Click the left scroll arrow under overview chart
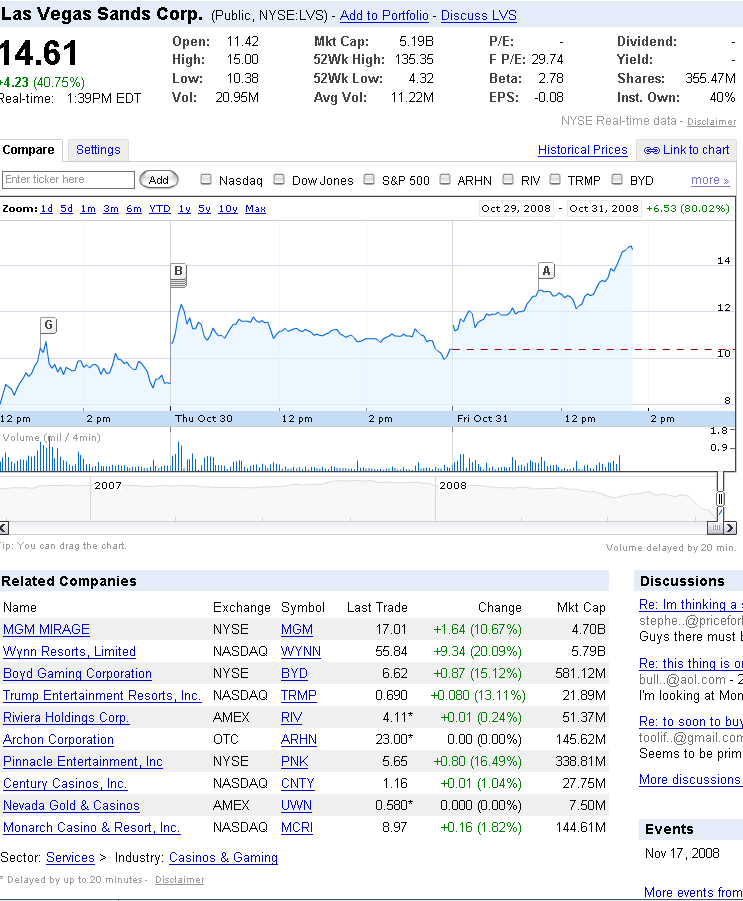743x901 pixels. (x=4, y=527)
